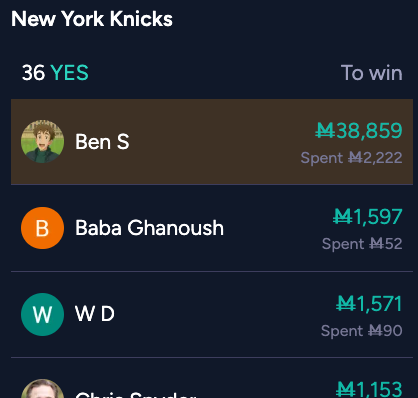
Task: Select Baba Ghanoush's Ṁ1,597 amount
Action: pyautogui.click(x=368, y=217)
